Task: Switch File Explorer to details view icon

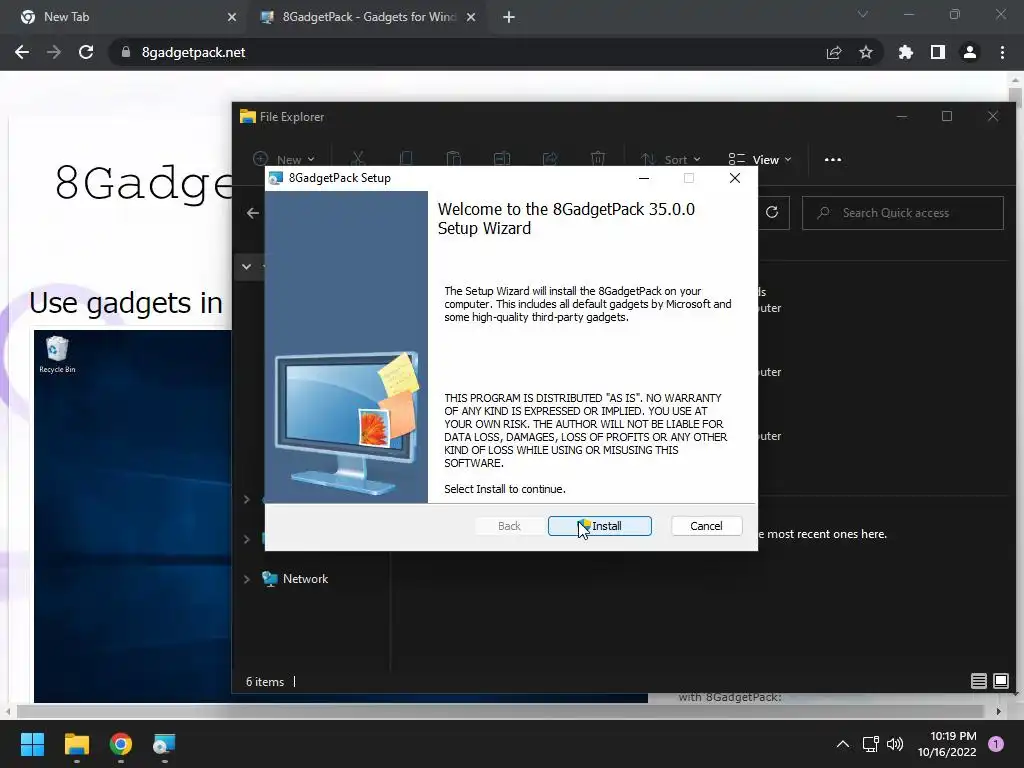Action: pos(978,681)
